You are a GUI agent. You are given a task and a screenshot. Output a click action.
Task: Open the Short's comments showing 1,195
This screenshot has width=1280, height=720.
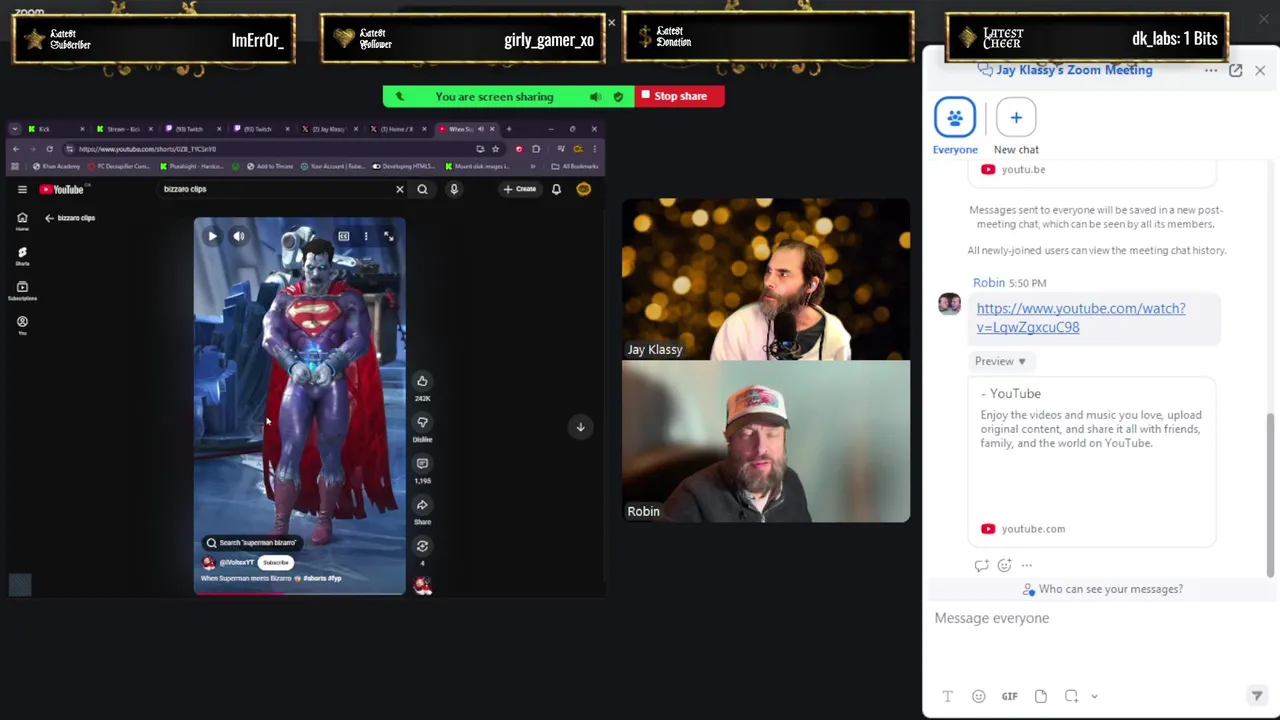(x=422, y=464)
